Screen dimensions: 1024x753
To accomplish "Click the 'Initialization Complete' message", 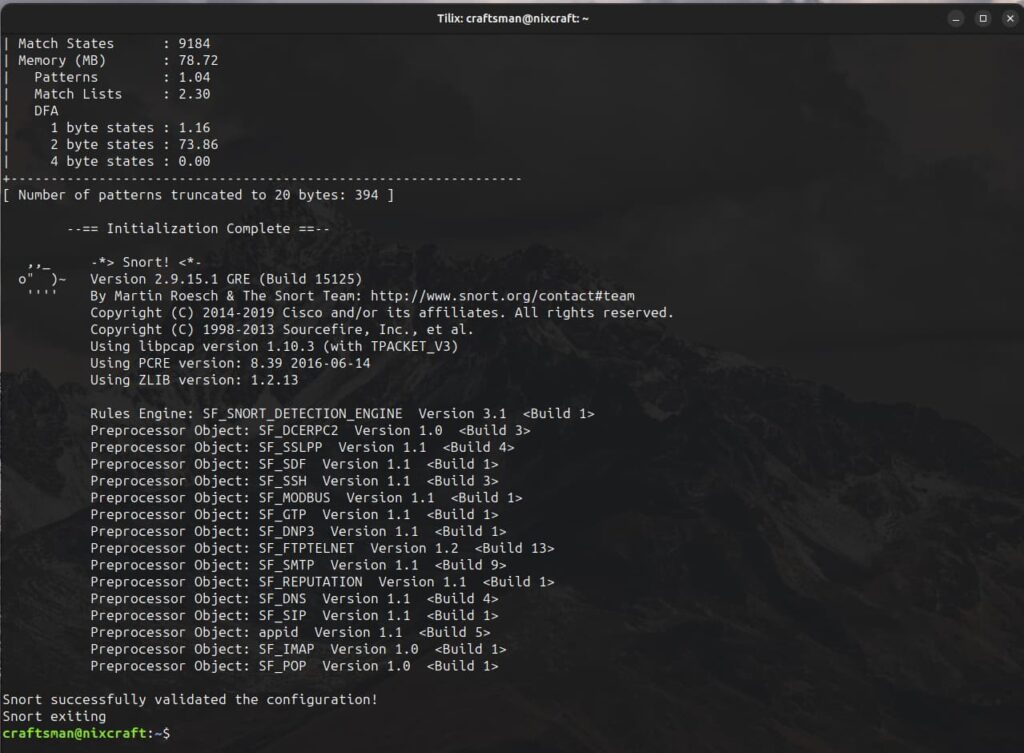I will 199,229.
